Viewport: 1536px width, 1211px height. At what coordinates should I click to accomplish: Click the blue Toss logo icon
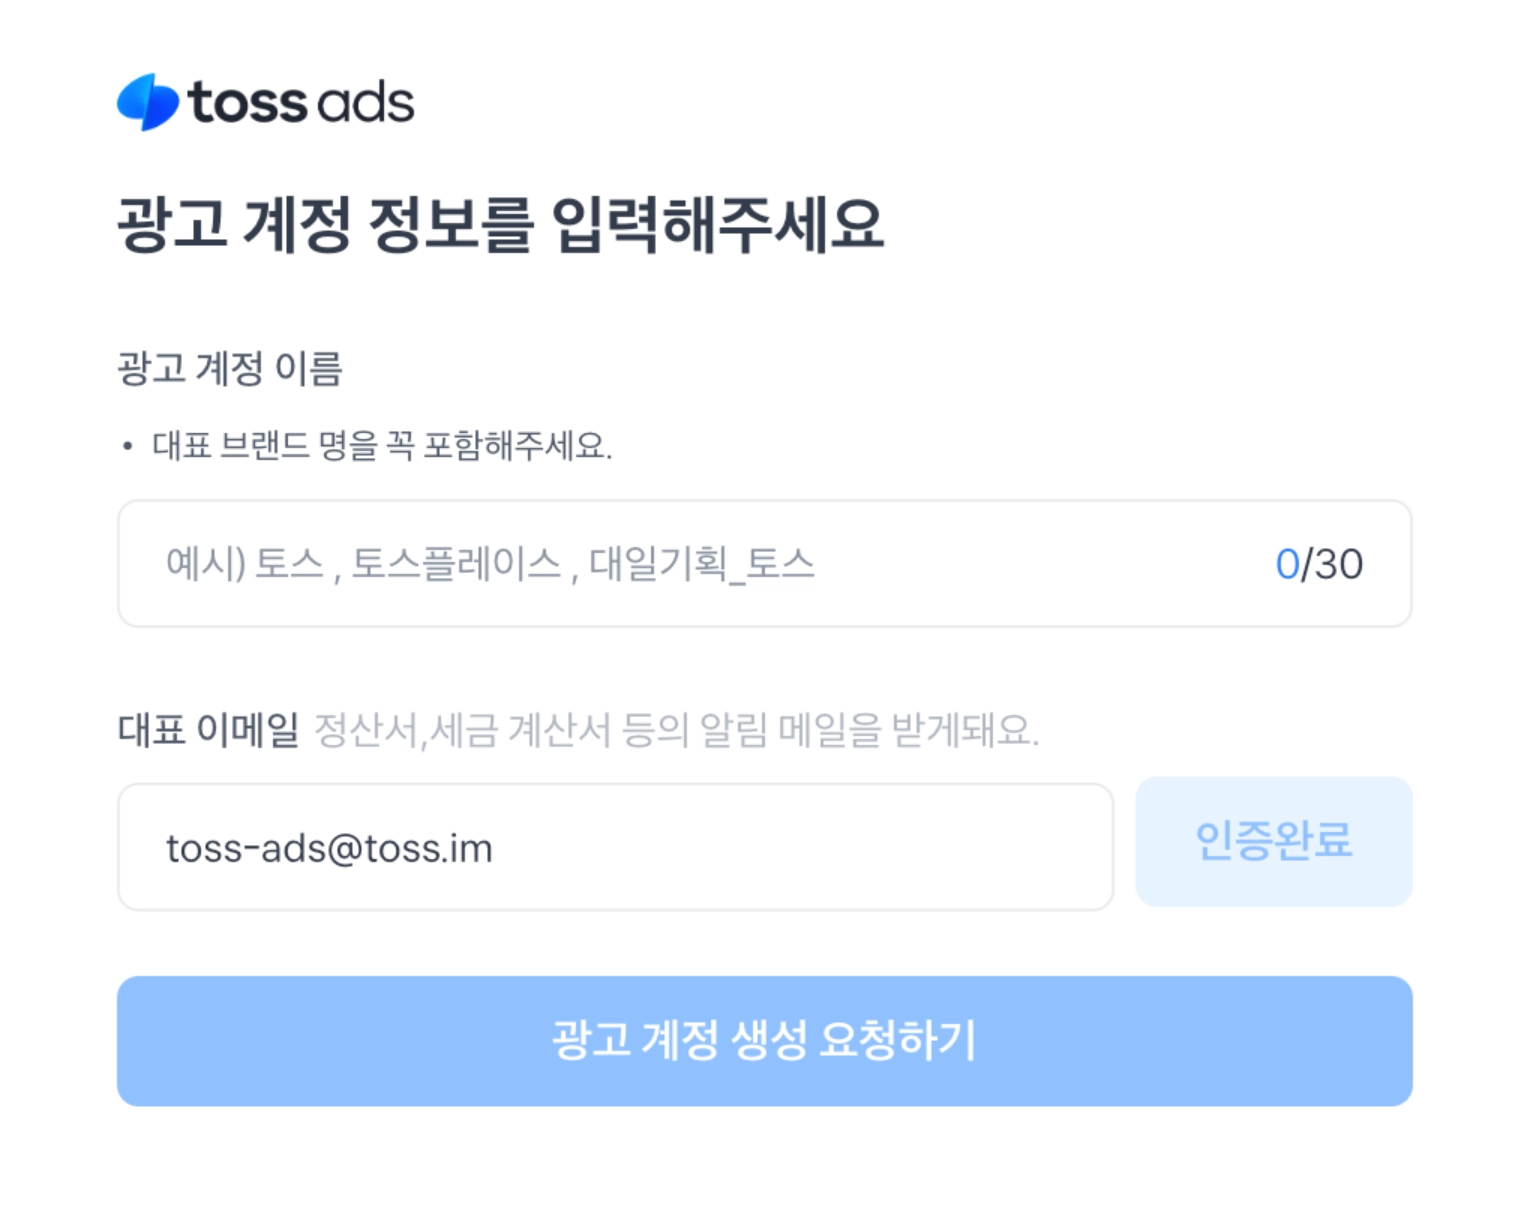(x=147, y=102)
